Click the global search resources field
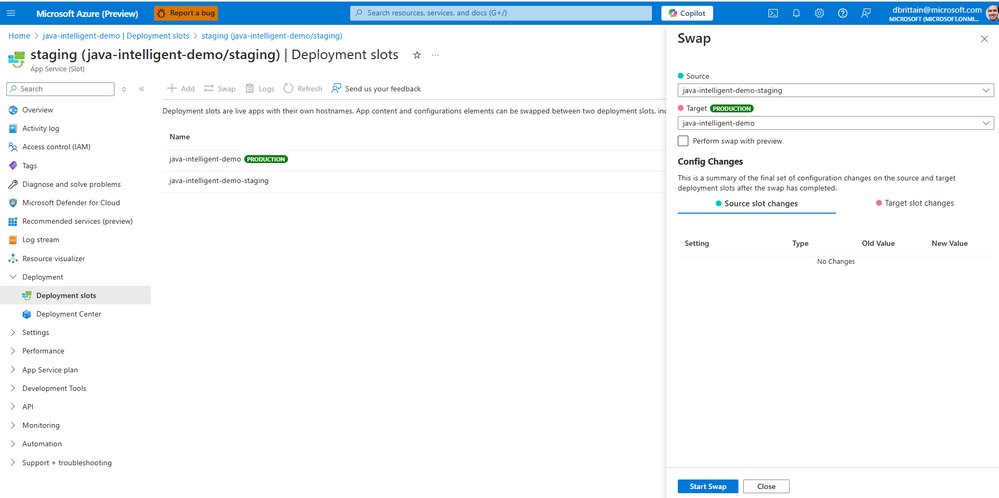The height and width of the screenshot is (498, 999). pos(501,13)
